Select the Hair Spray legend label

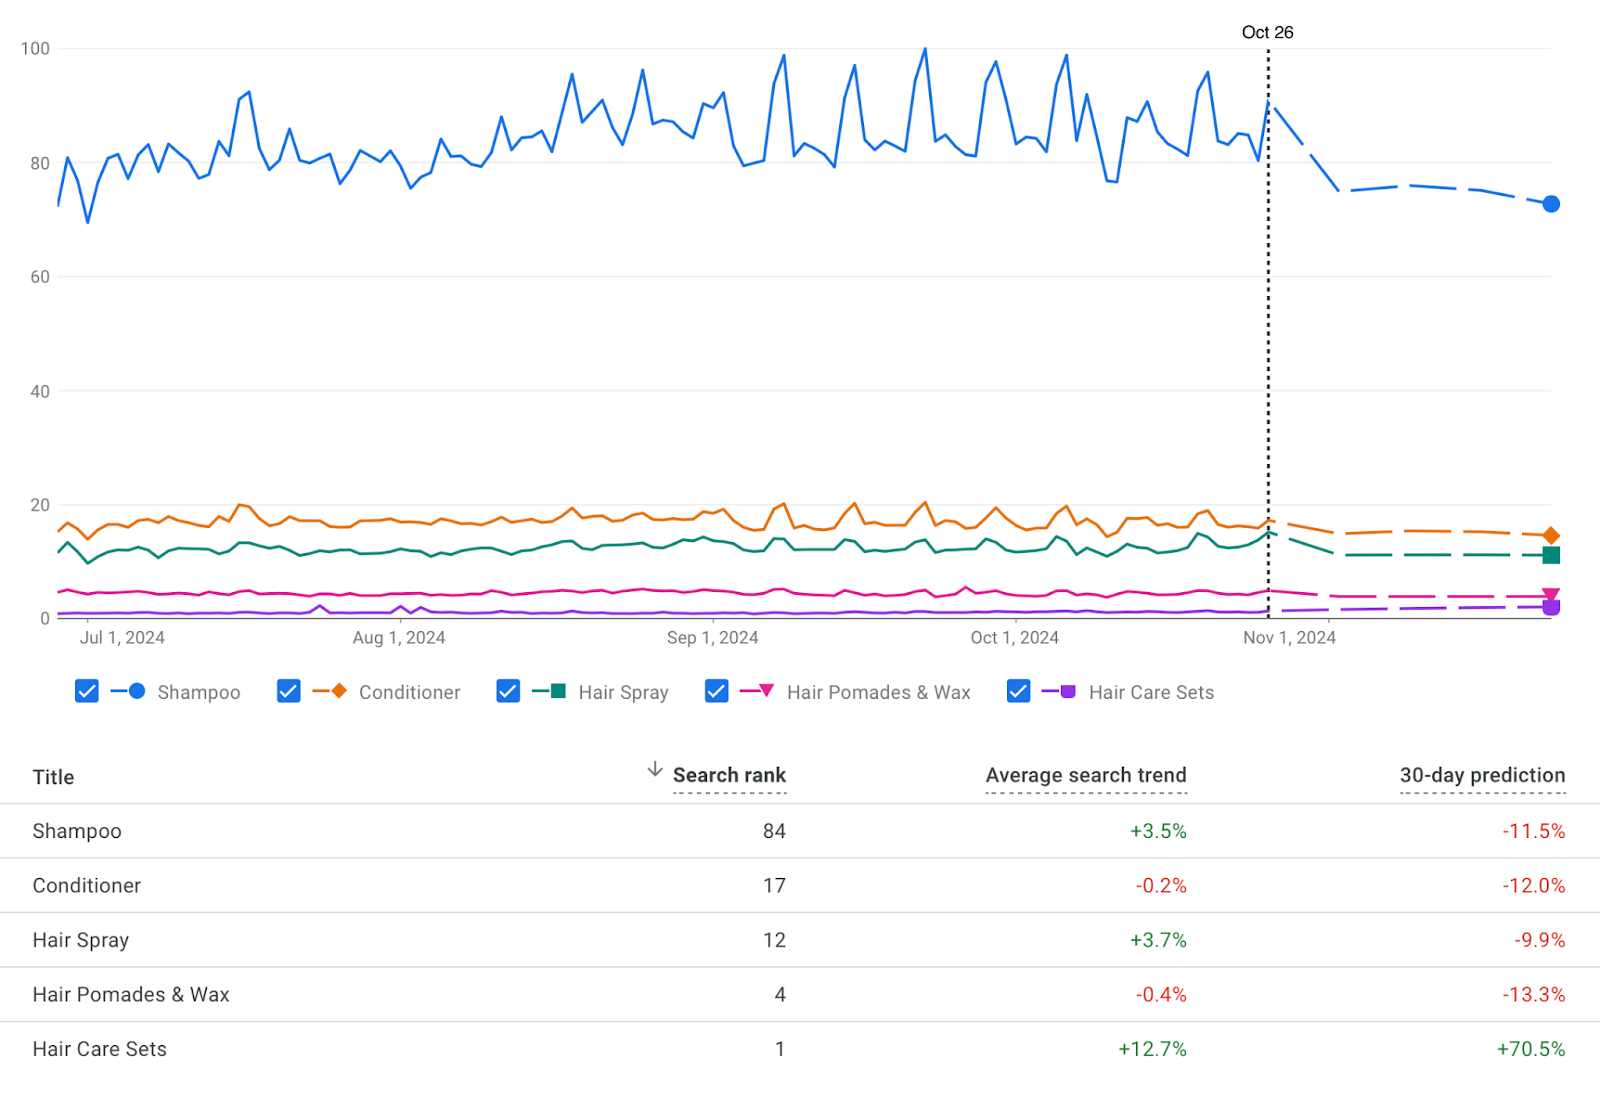tap(623, 692)
